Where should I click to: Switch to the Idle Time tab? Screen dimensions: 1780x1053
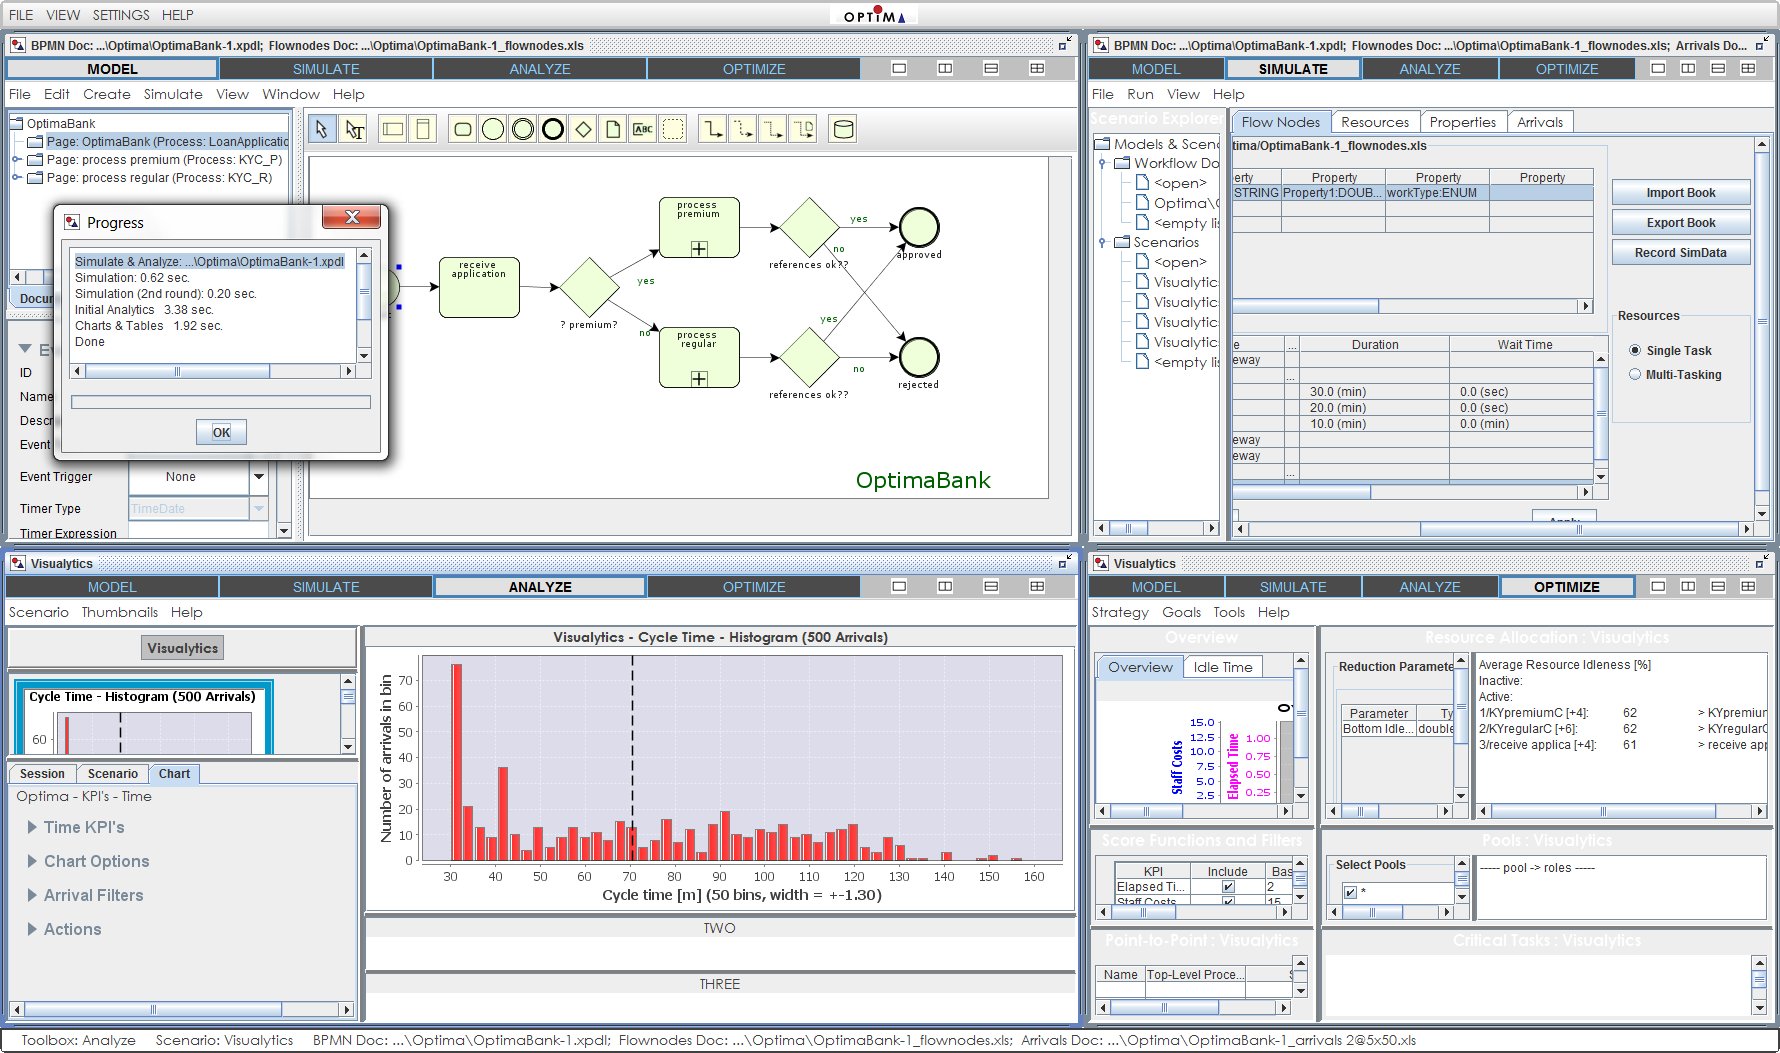pyautogui.click(x=1223, y=667)
